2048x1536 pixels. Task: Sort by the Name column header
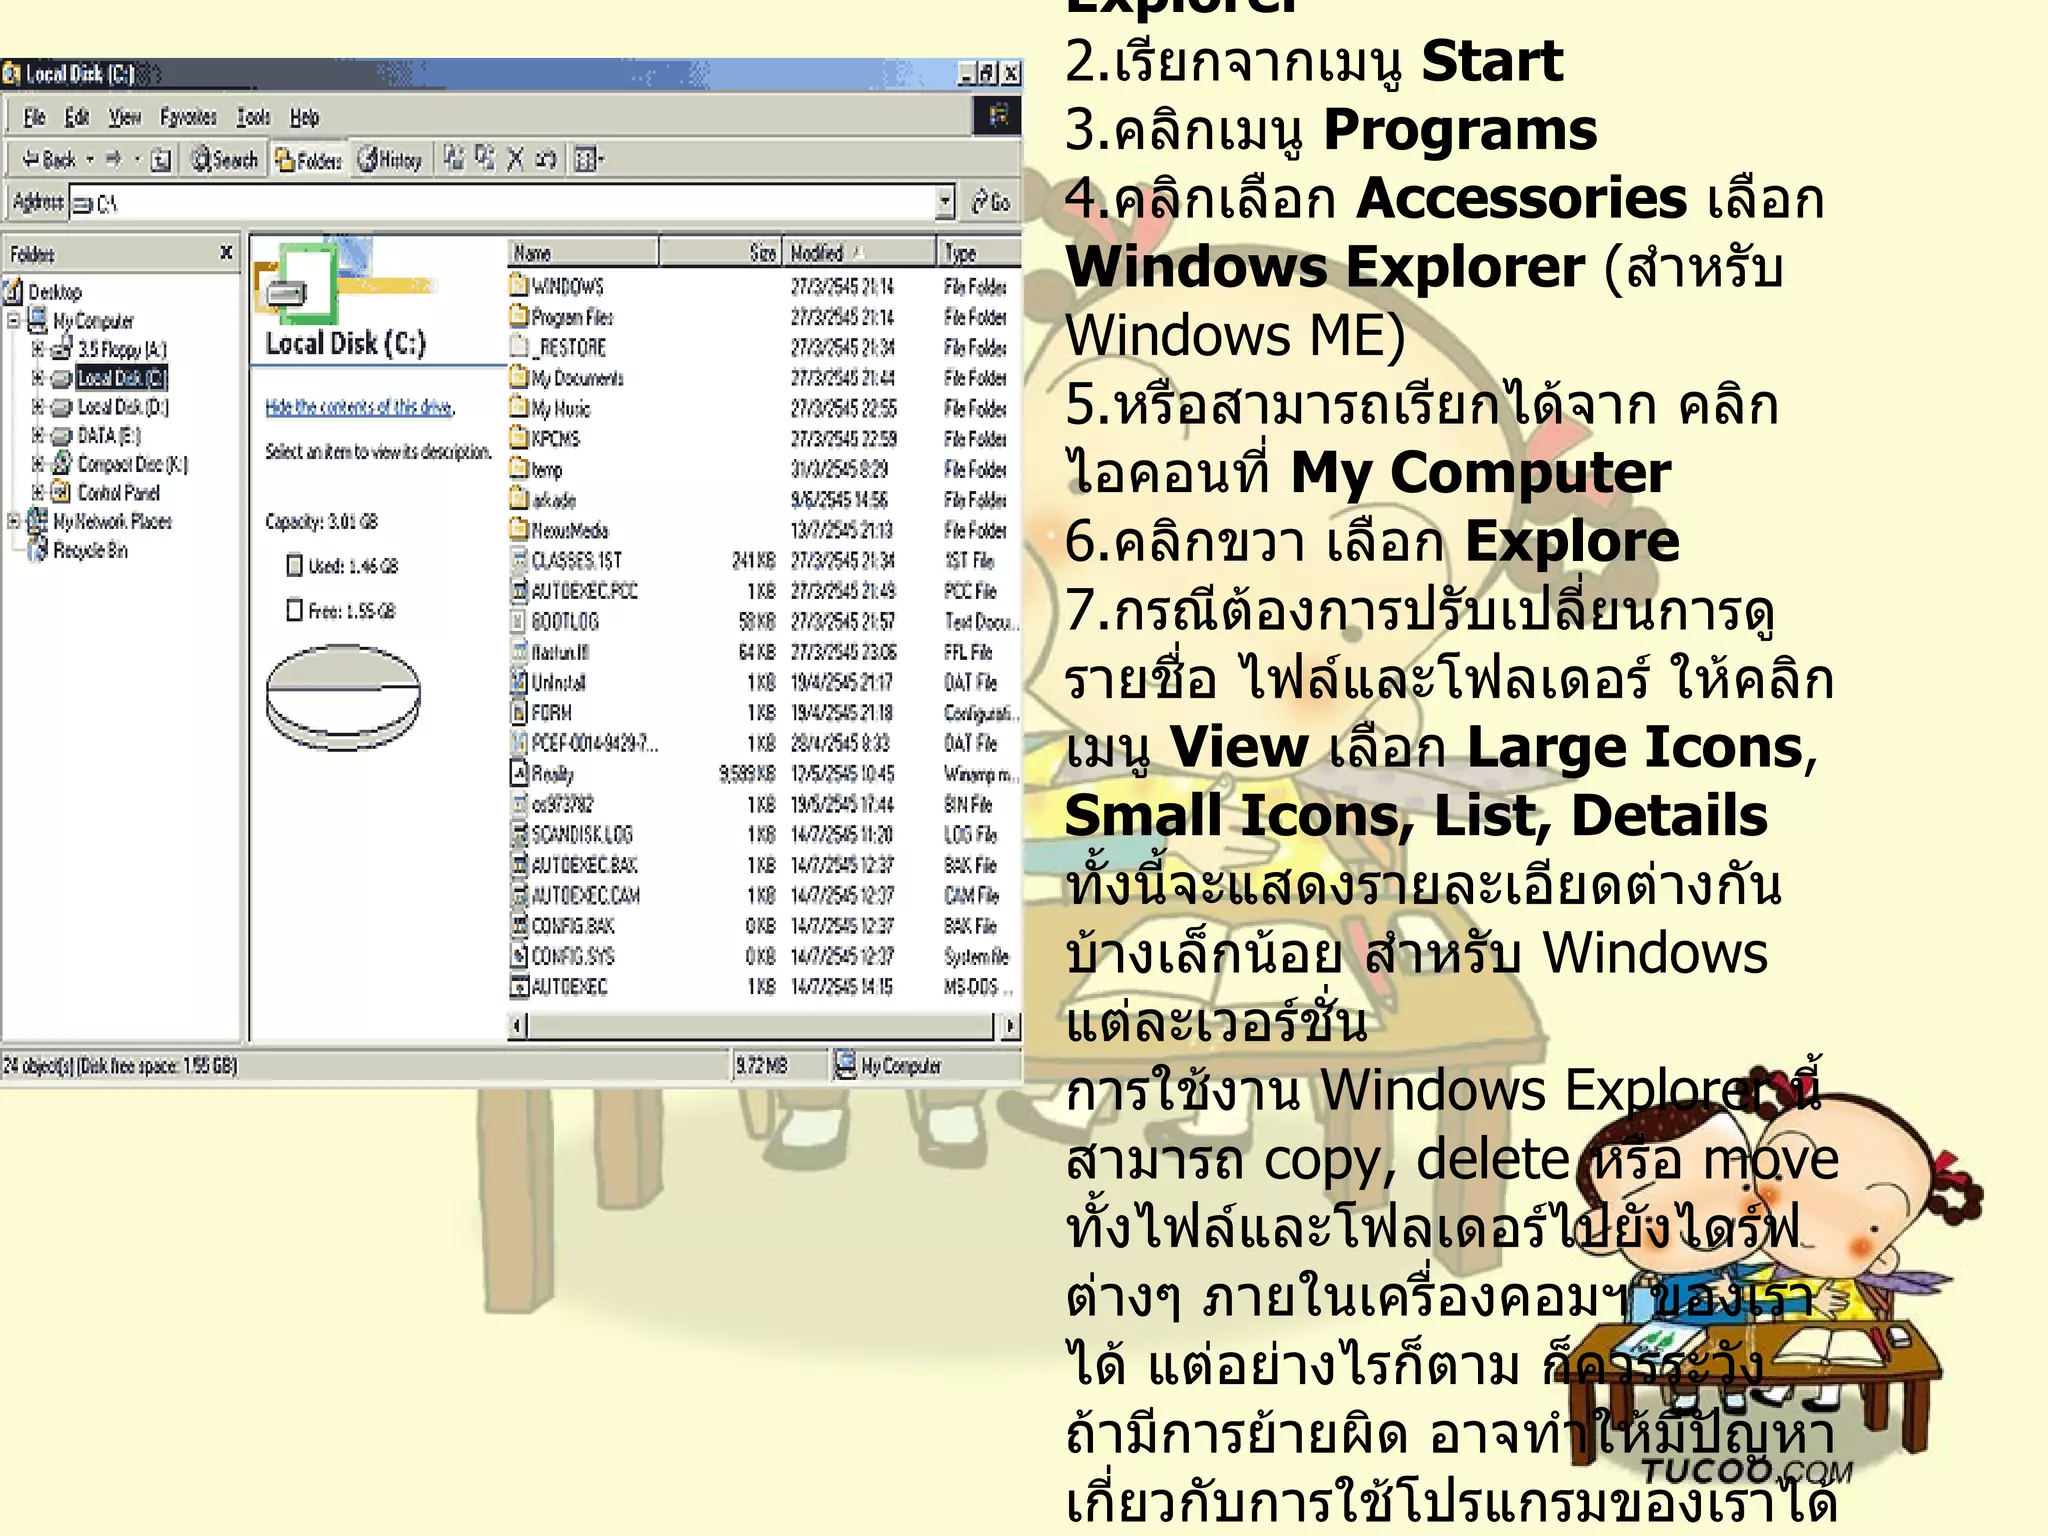click(x=583, y=252)
